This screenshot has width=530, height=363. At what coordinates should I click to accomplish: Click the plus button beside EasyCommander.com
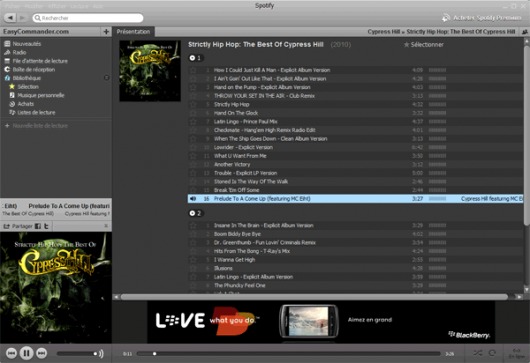(106, 31)
